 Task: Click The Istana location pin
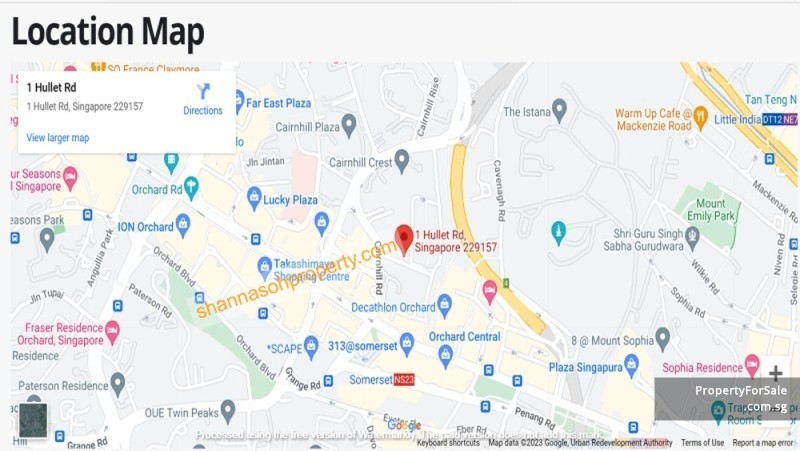560,111
